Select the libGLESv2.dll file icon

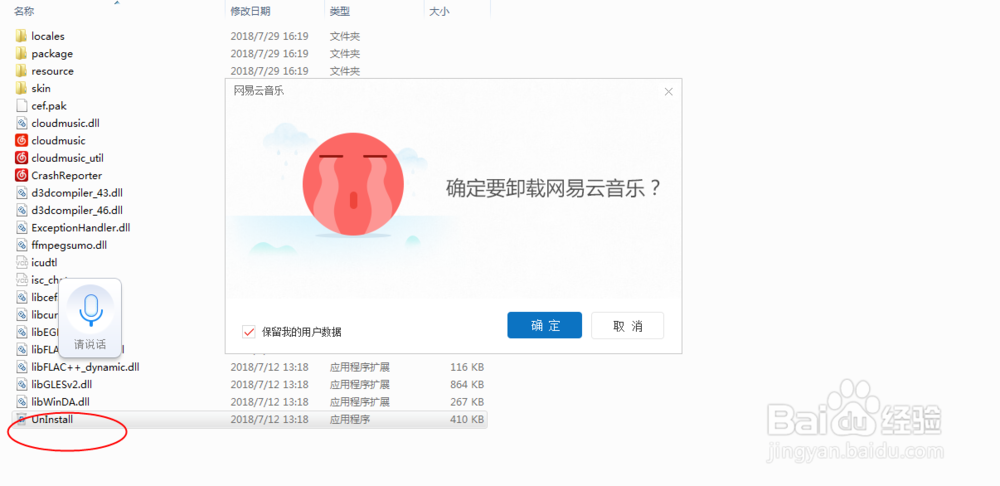coord(21,384)
